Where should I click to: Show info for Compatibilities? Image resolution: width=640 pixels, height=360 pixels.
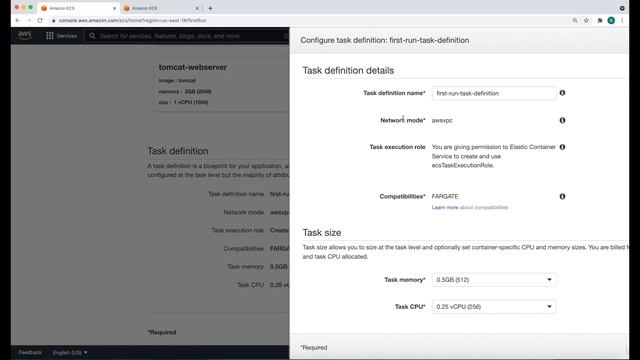tap(562, 196)
